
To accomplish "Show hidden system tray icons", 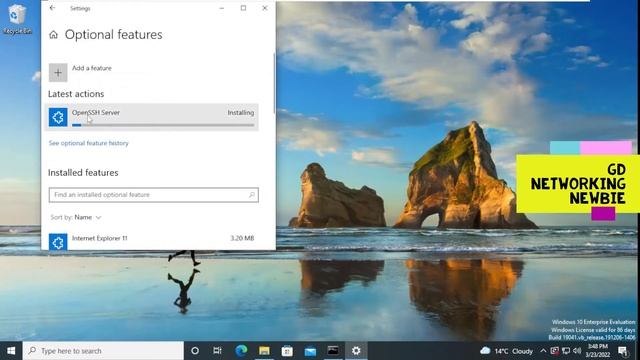I will tap(543, 351).
